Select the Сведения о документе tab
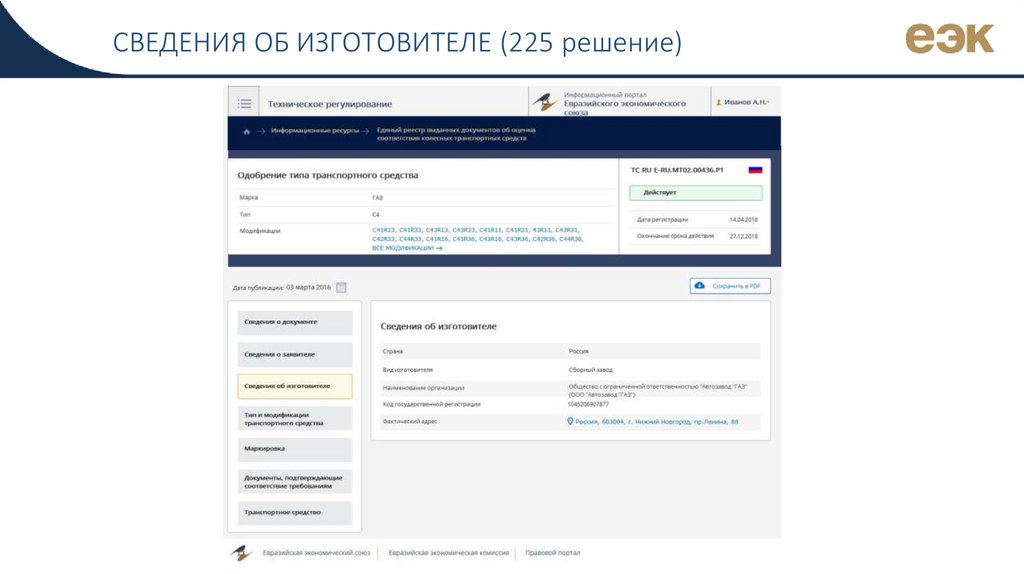 [295, 322]
